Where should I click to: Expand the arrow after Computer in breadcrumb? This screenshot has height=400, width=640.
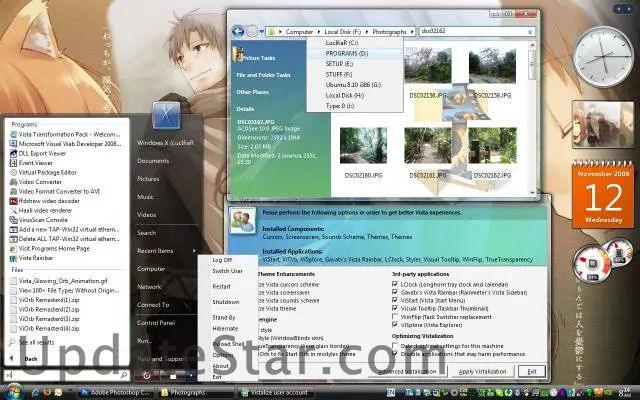tap(319, 32)
